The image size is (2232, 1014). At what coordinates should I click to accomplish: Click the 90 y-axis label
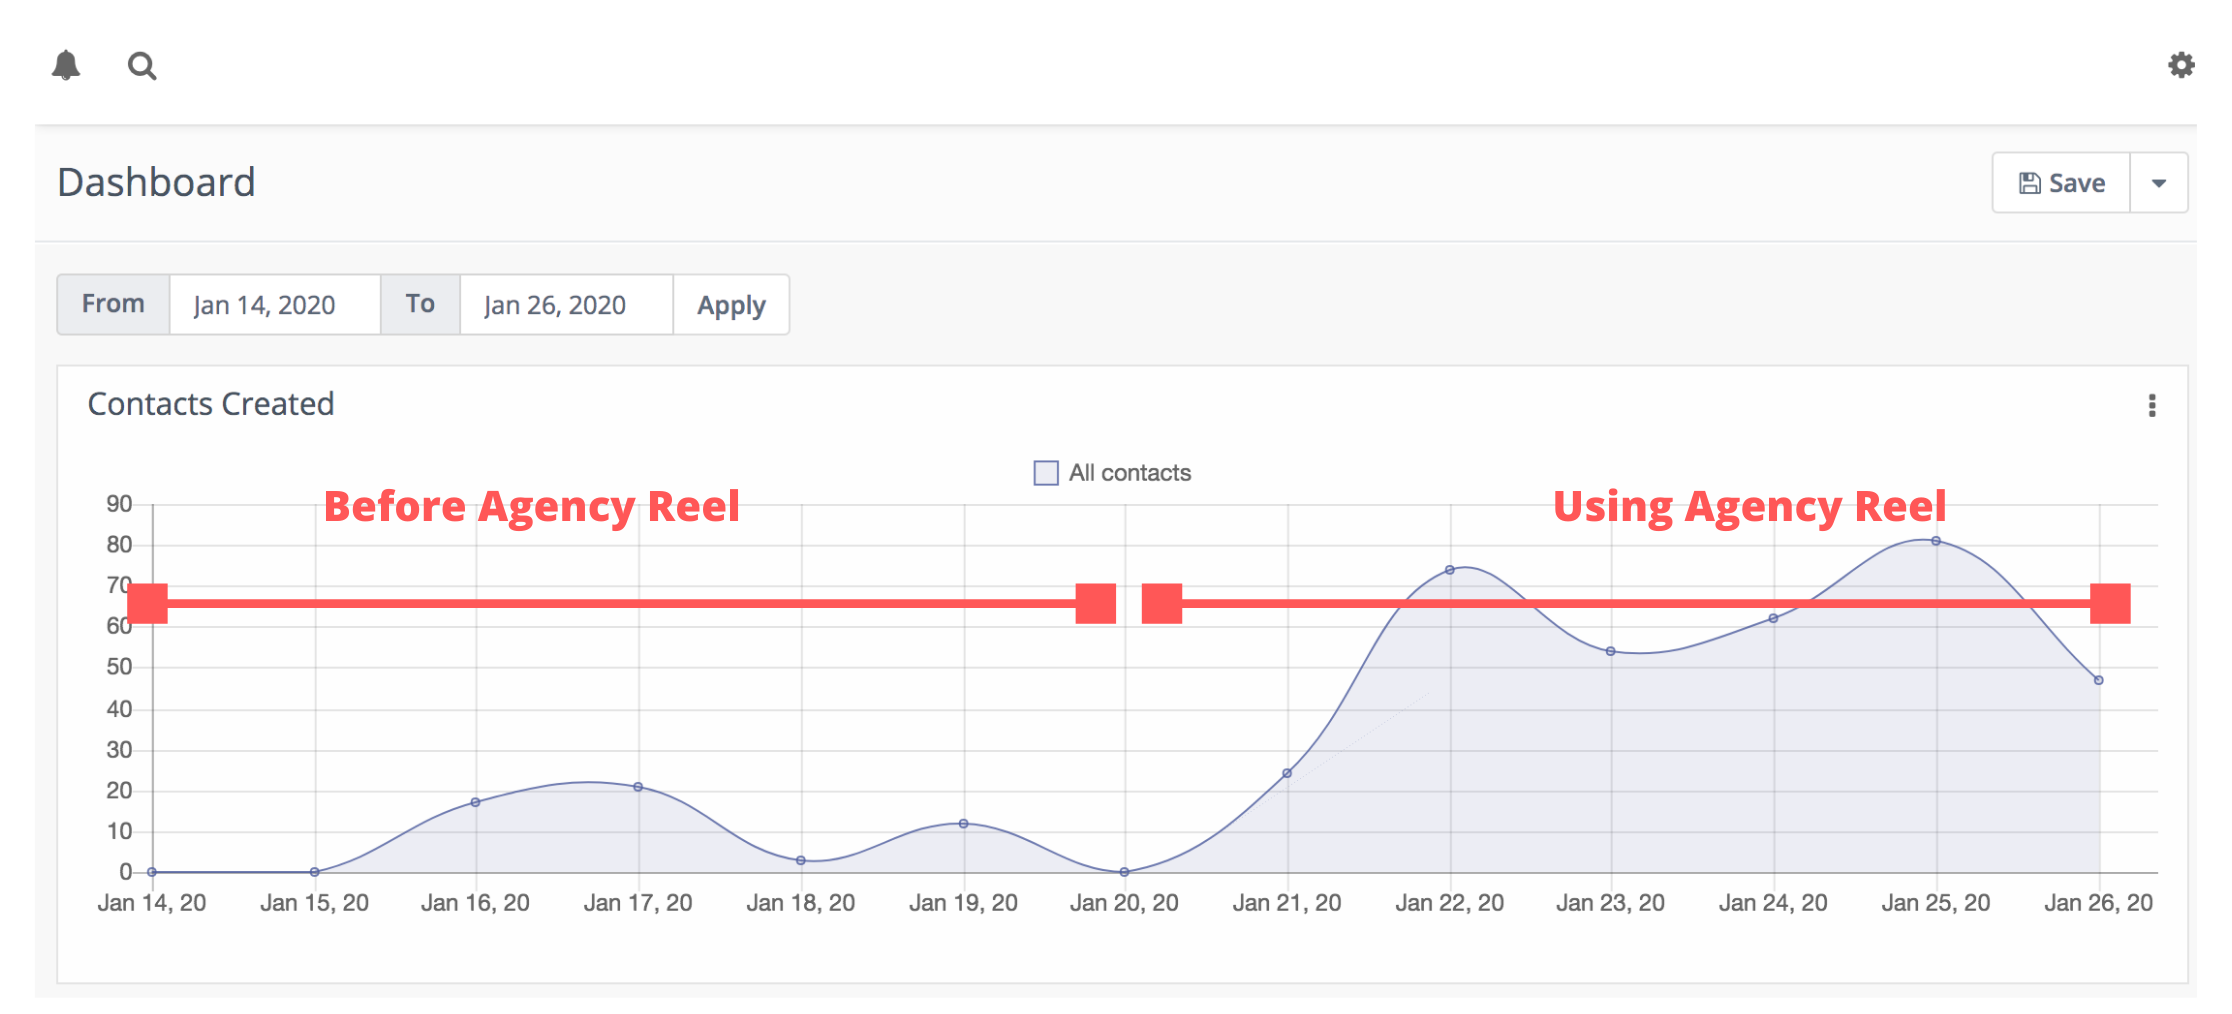coord(119,504)
